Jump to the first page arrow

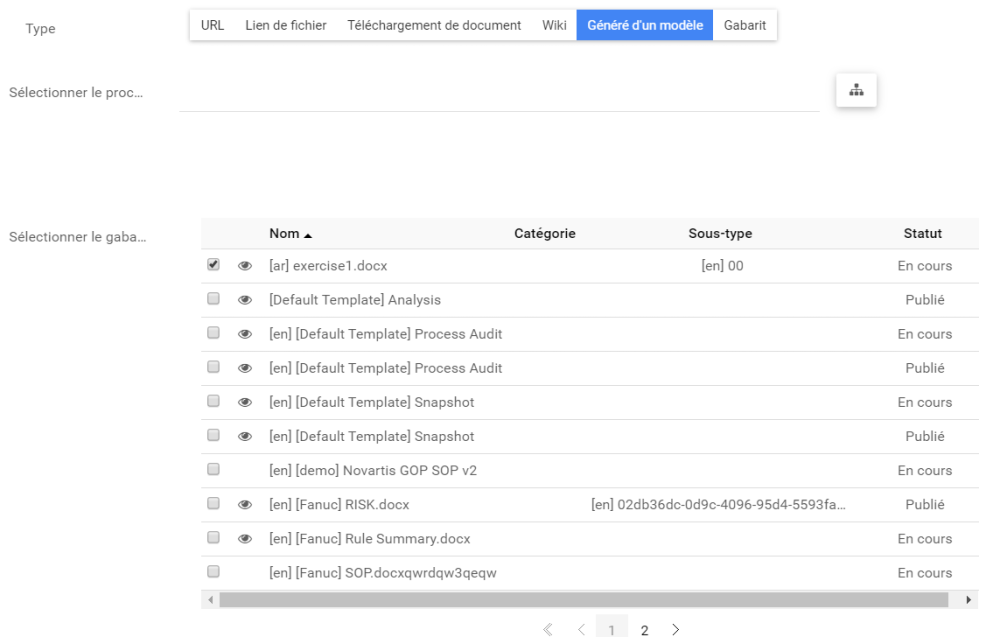point(547,630)
